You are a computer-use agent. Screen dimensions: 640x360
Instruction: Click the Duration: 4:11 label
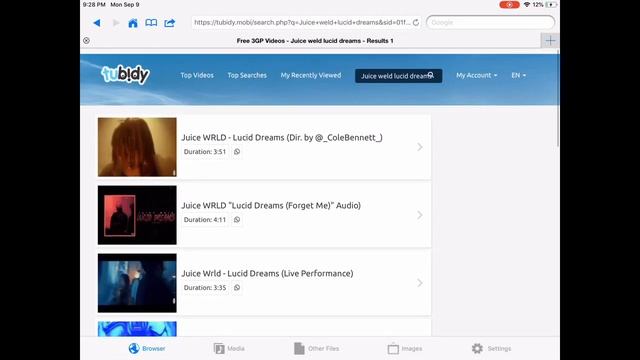pyautogui.click(x=204, y=220)
